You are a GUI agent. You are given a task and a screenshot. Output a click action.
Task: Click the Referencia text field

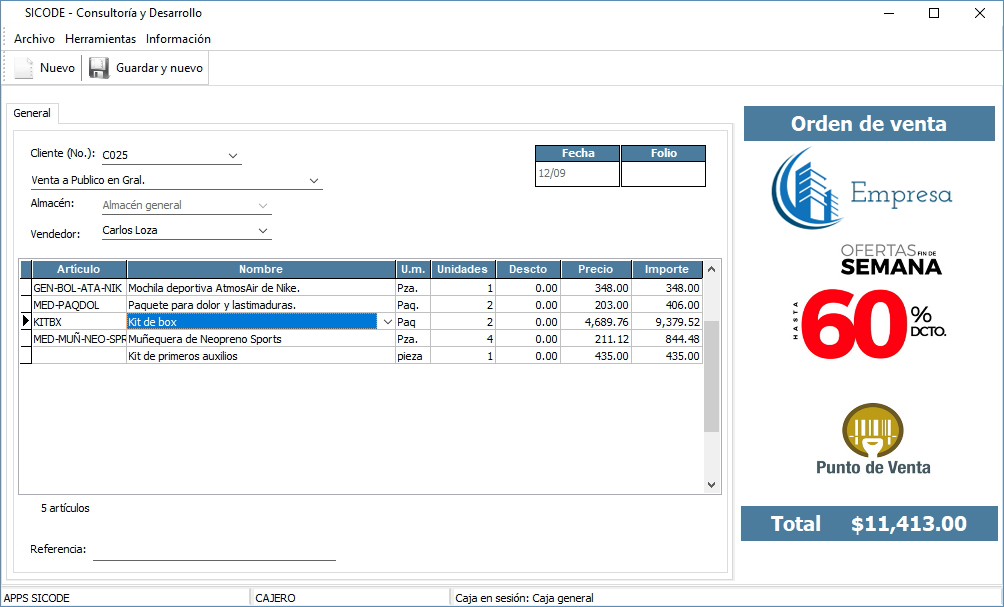(214, 550)
